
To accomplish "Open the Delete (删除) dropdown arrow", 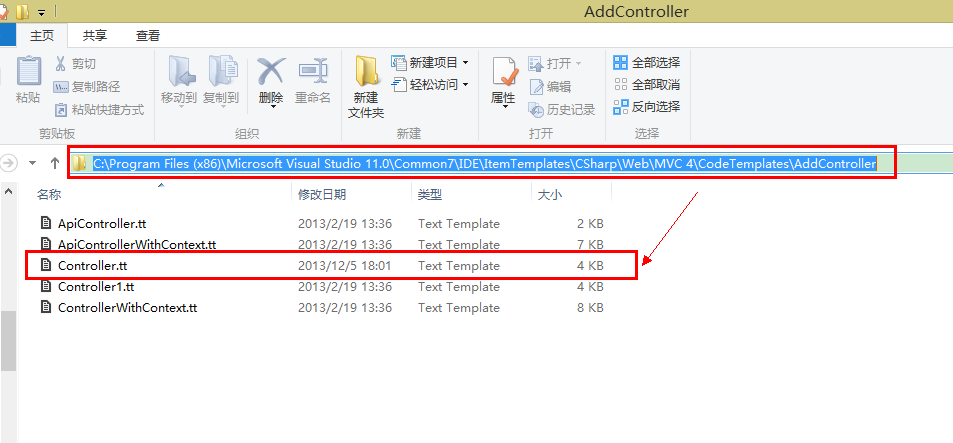I will click(x=273, y=107).
